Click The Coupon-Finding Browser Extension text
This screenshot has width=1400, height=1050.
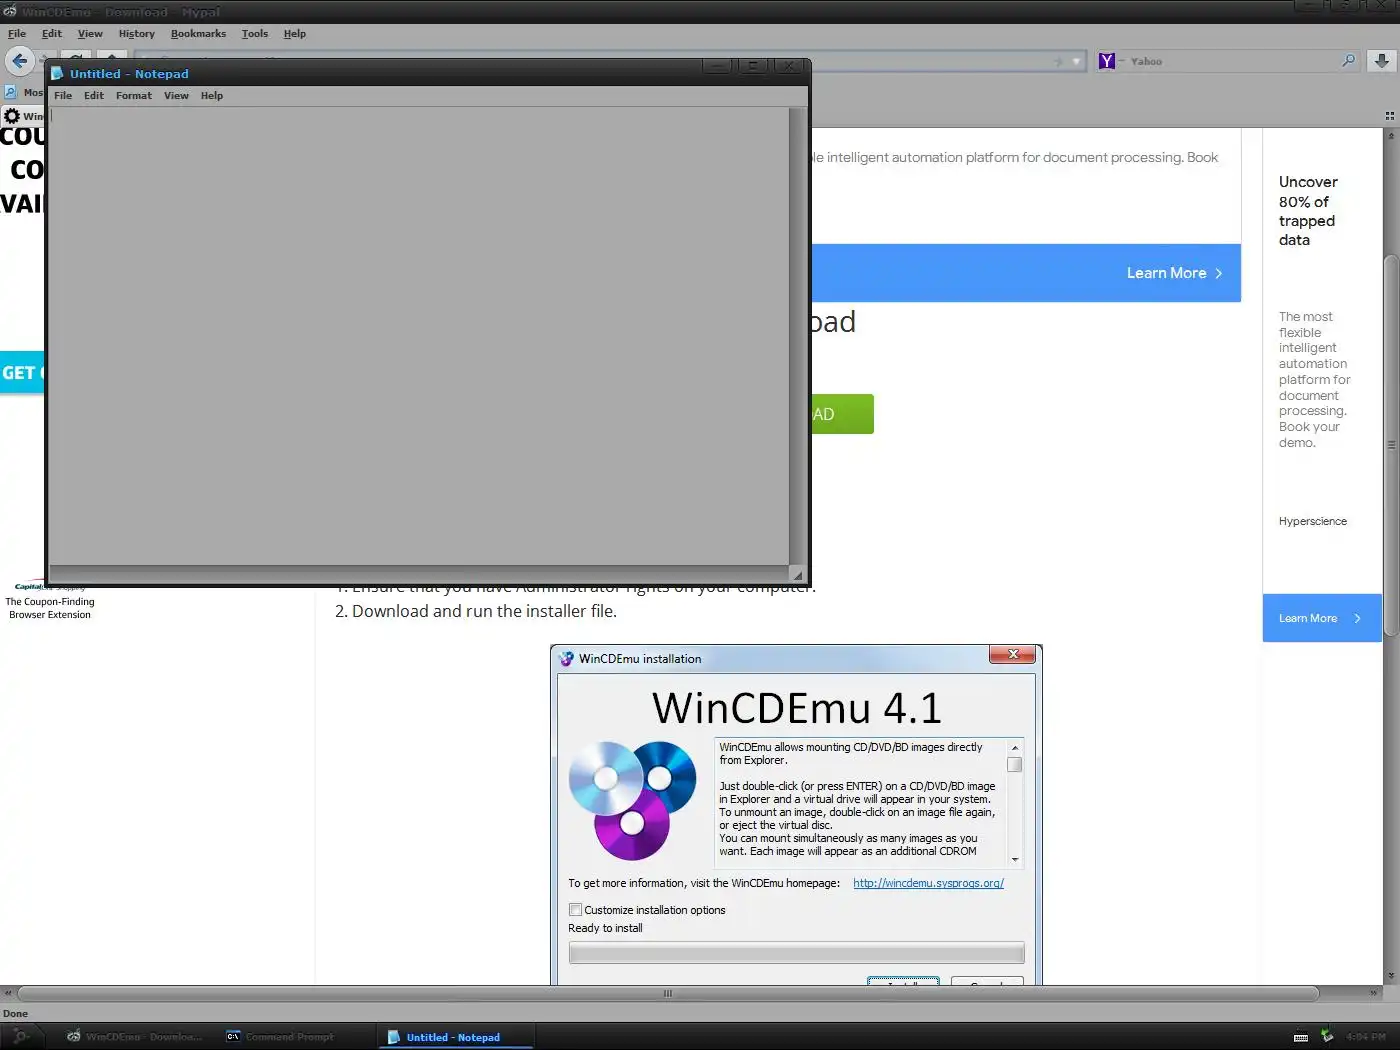[x=50, y=608]
